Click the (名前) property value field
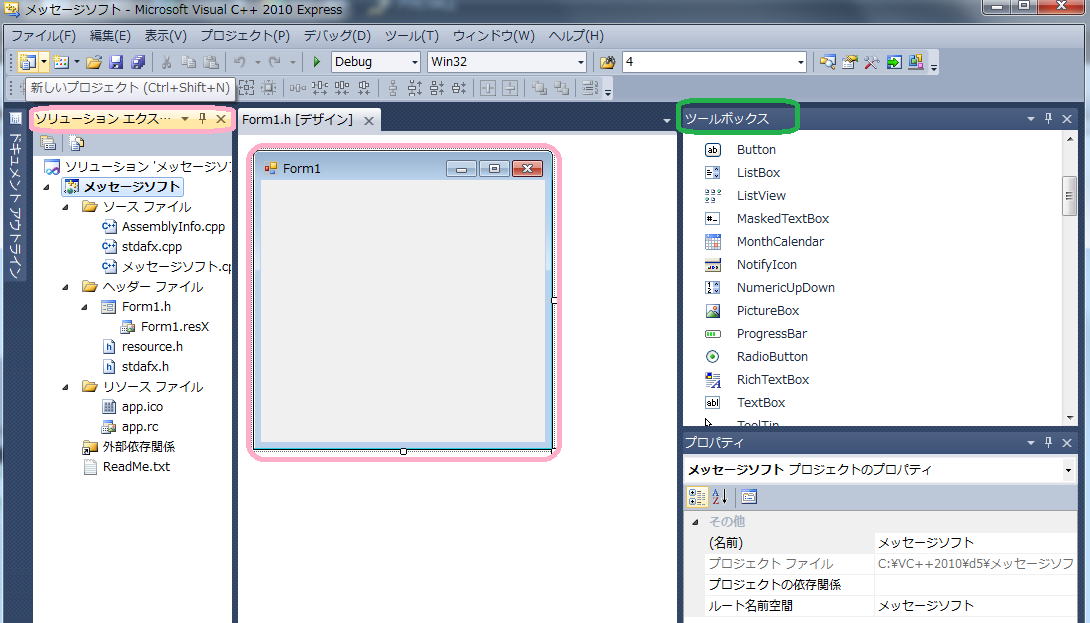1090x623 pixels. 974,543
